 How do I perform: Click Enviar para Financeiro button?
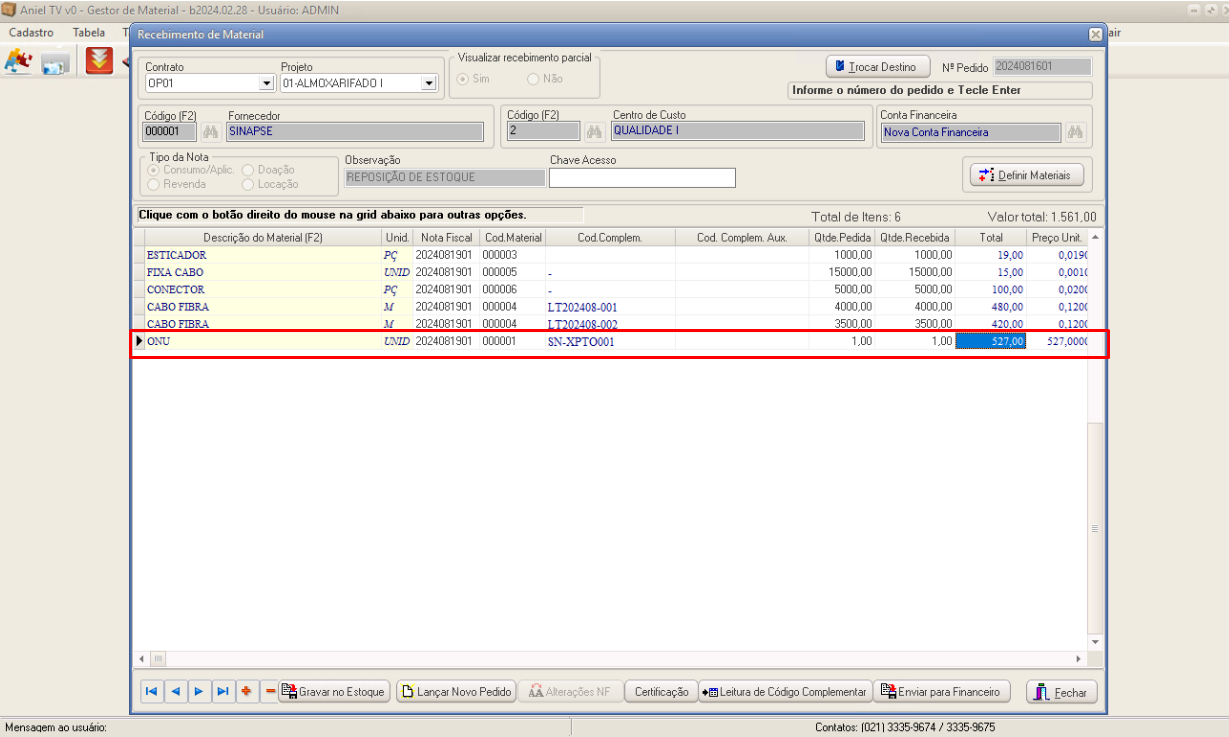click(x=942, y=691)
